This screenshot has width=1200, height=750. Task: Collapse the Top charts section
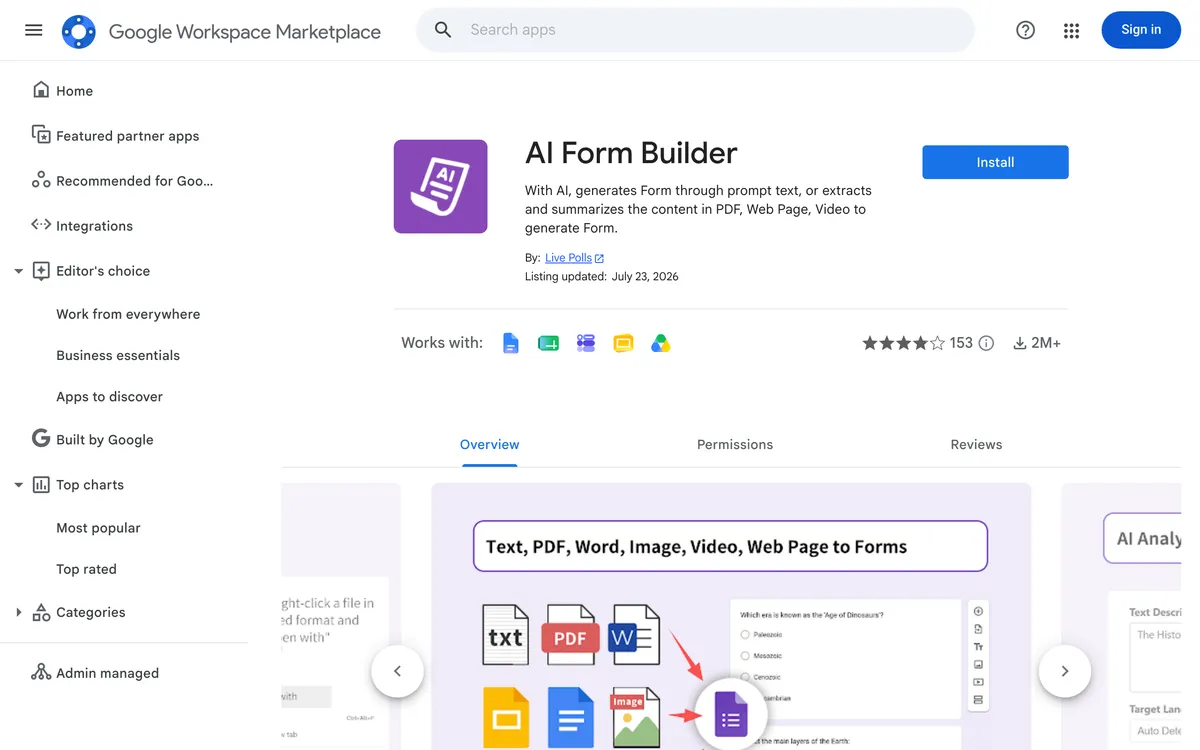[18, 485]
